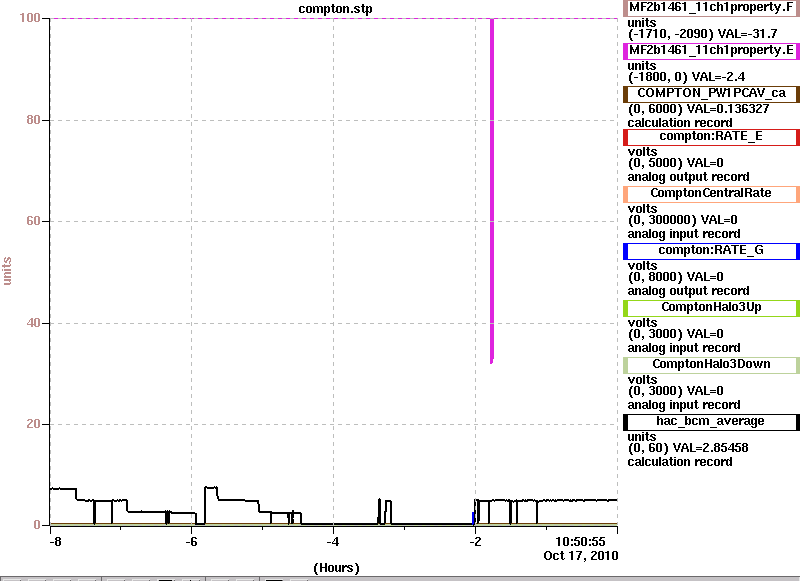Click the range text (-1710, -2090) VAL=-31.7
Viewport: 800px width, 581px height.
[702, 34]
